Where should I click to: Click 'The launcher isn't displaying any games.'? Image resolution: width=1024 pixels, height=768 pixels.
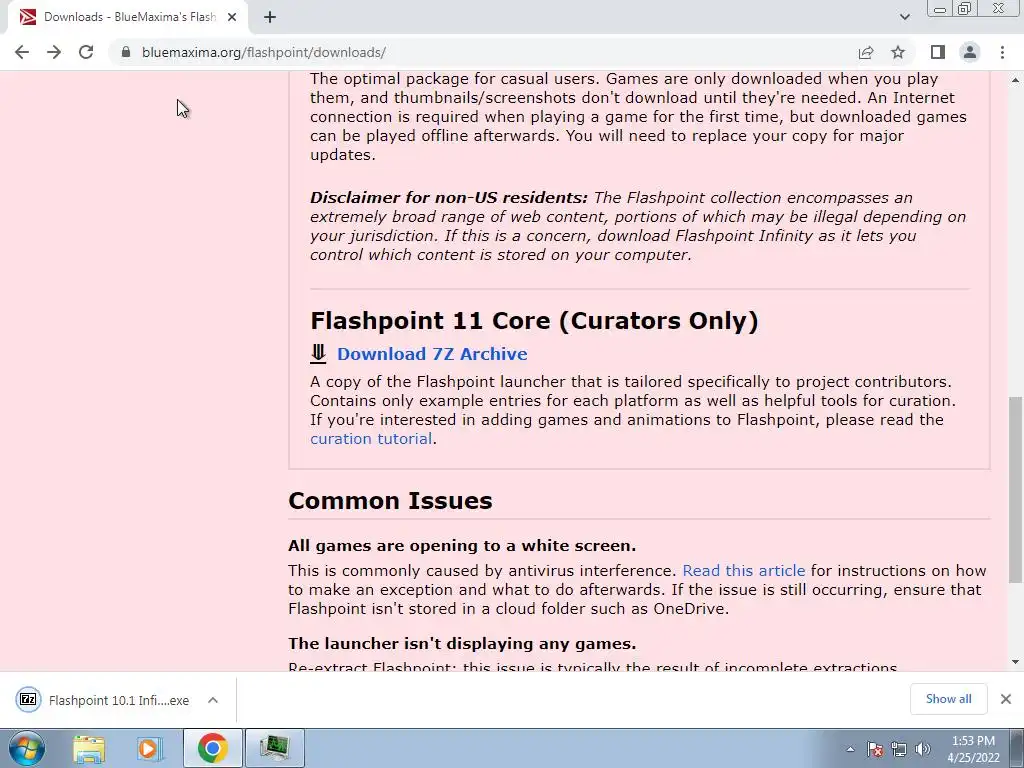[x=462, y=643]
